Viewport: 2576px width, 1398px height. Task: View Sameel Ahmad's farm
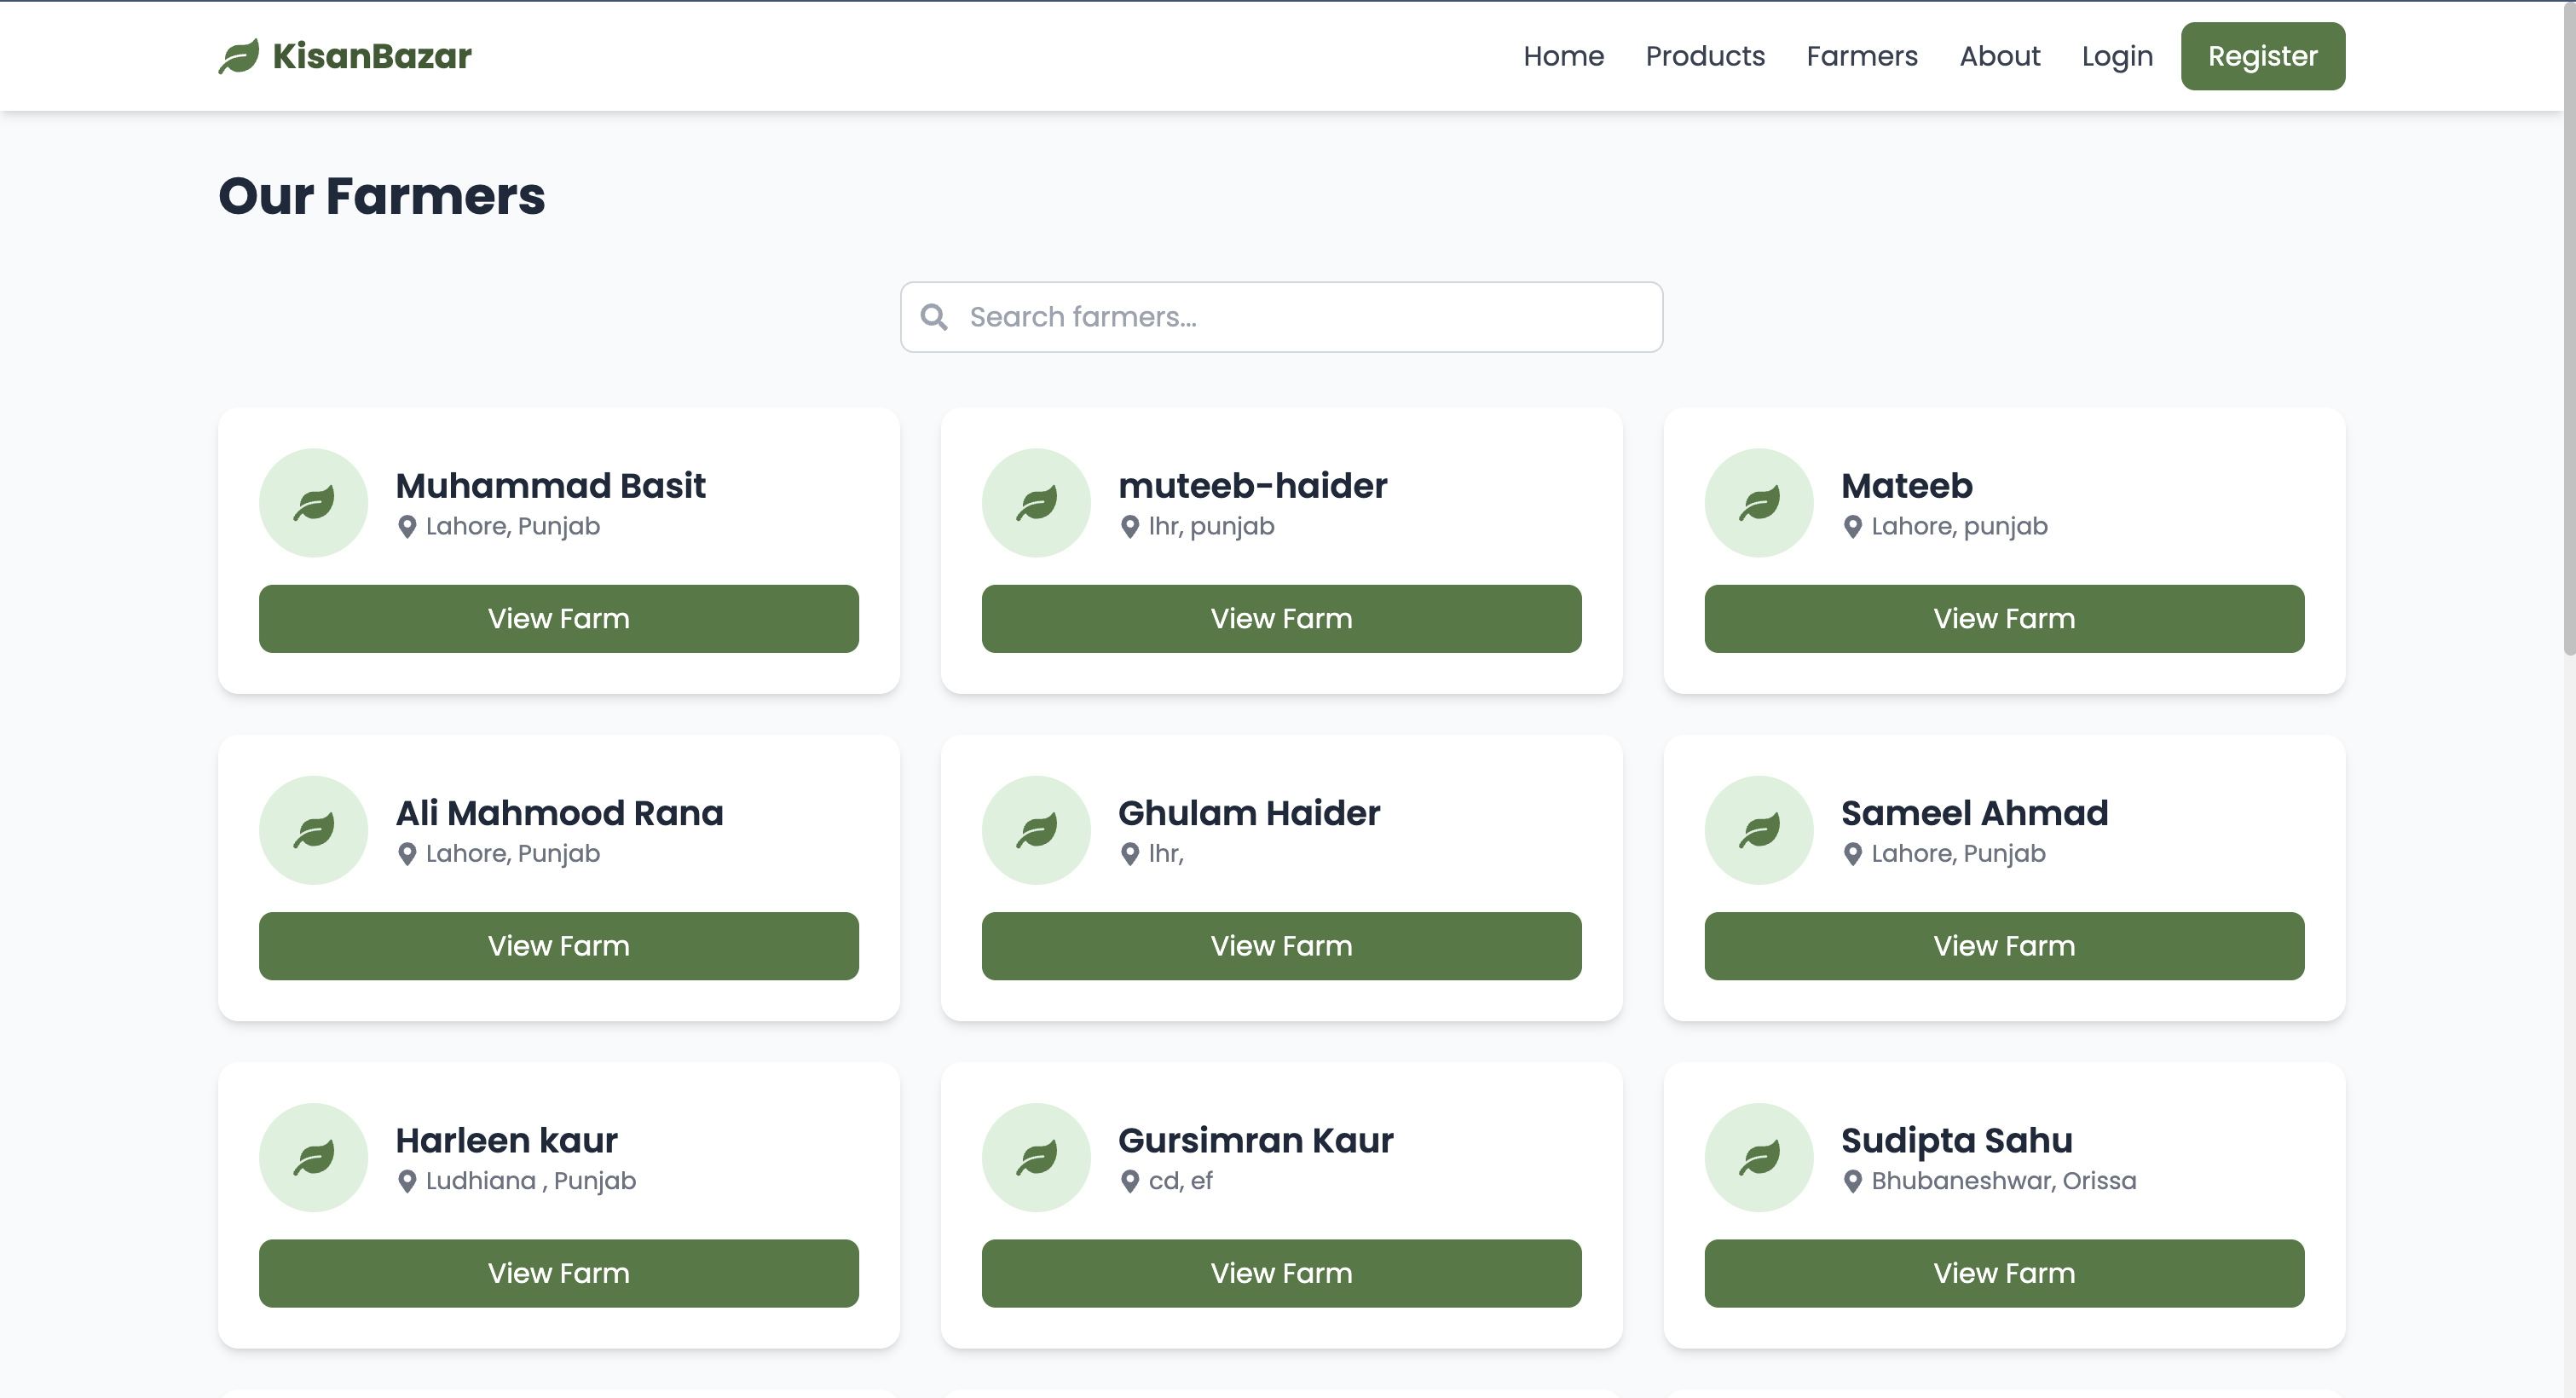[2004, 946]
